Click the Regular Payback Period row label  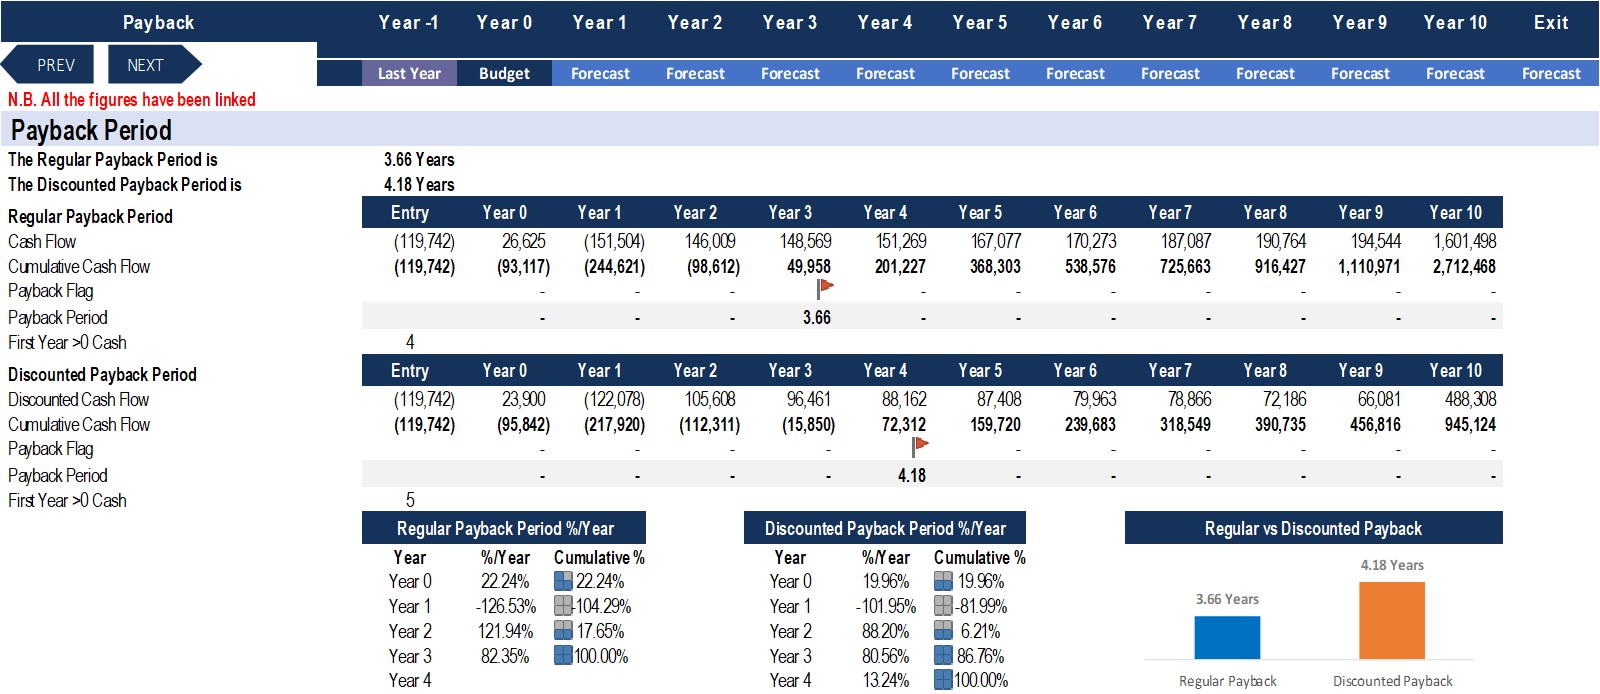90,216
